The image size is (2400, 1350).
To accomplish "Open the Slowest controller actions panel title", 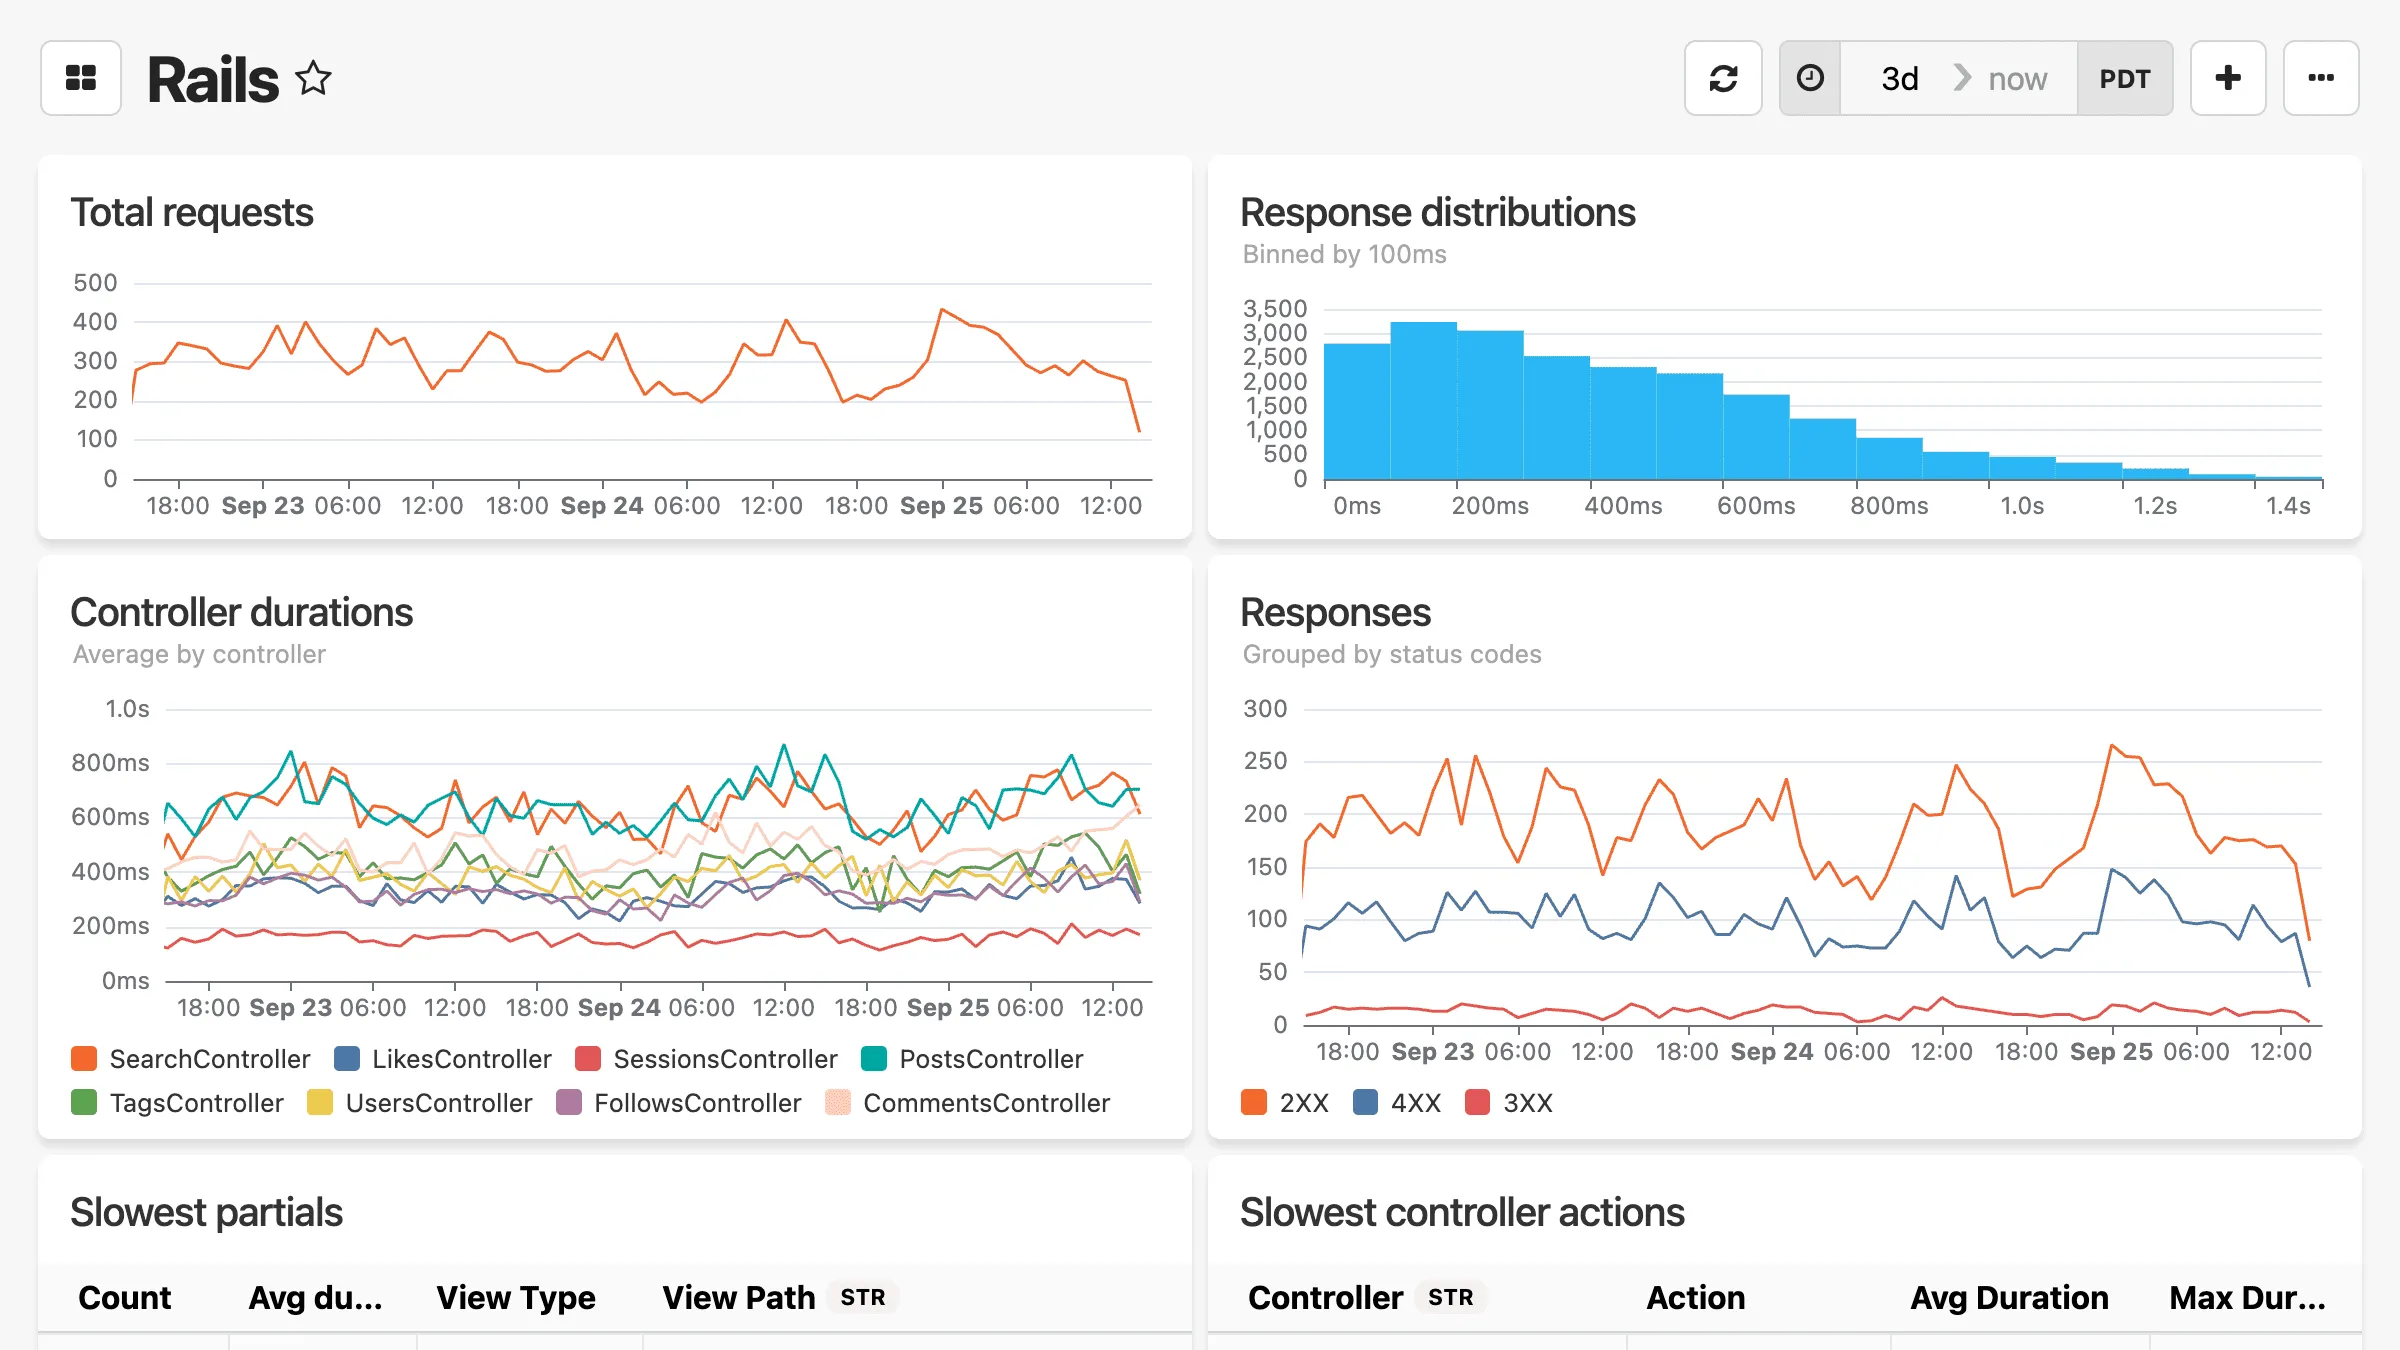I will [1462, 1212].
